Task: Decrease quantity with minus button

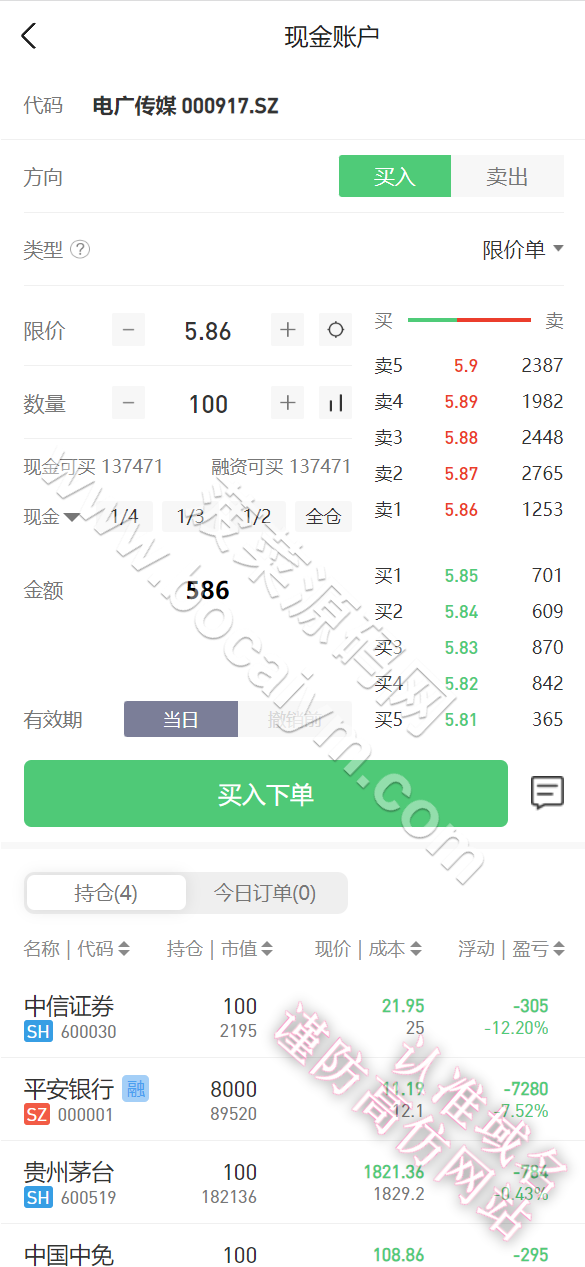Action: pos(128,403)
